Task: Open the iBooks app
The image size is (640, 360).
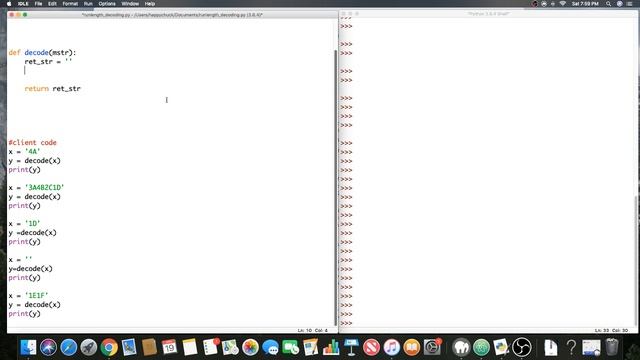Action: click(x=412, y=347)
